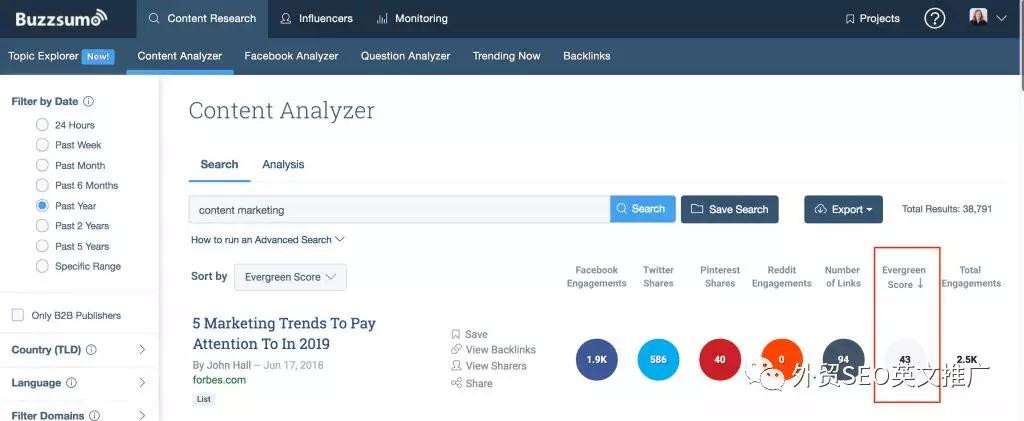1024x421 pixels.
Task: Click the content marketing search field
Action: 400,210
